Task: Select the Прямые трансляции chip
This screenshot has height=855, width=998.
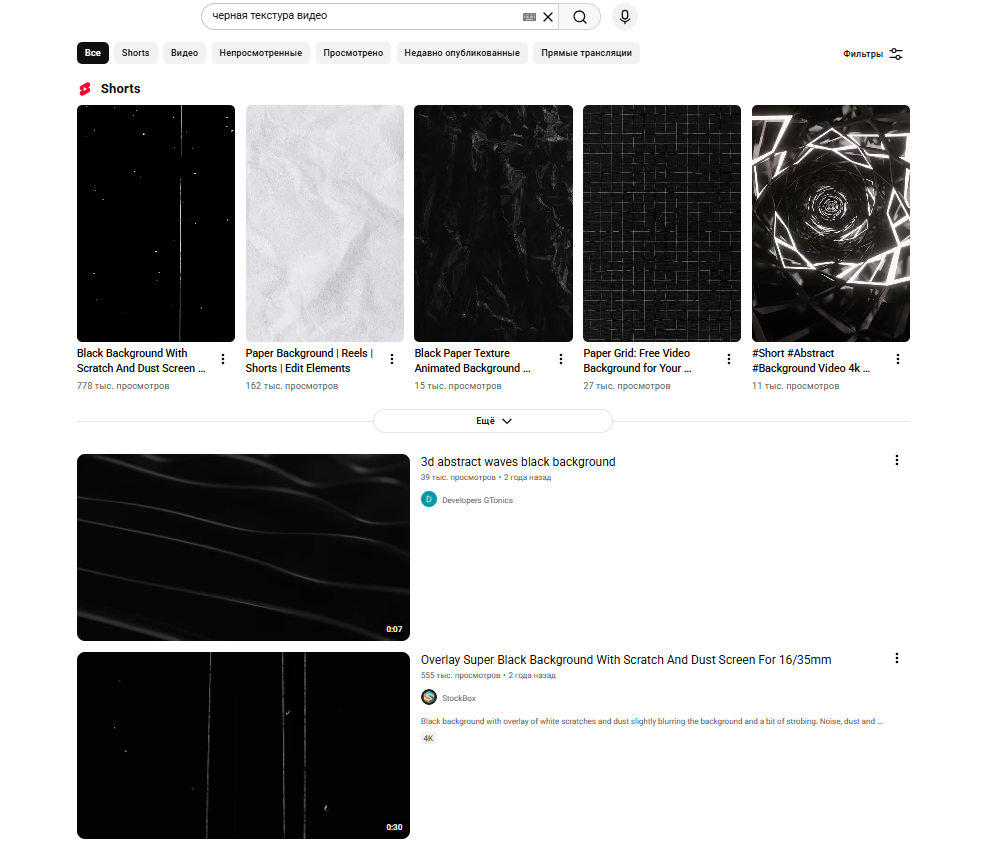Action: tap(586, 53)
